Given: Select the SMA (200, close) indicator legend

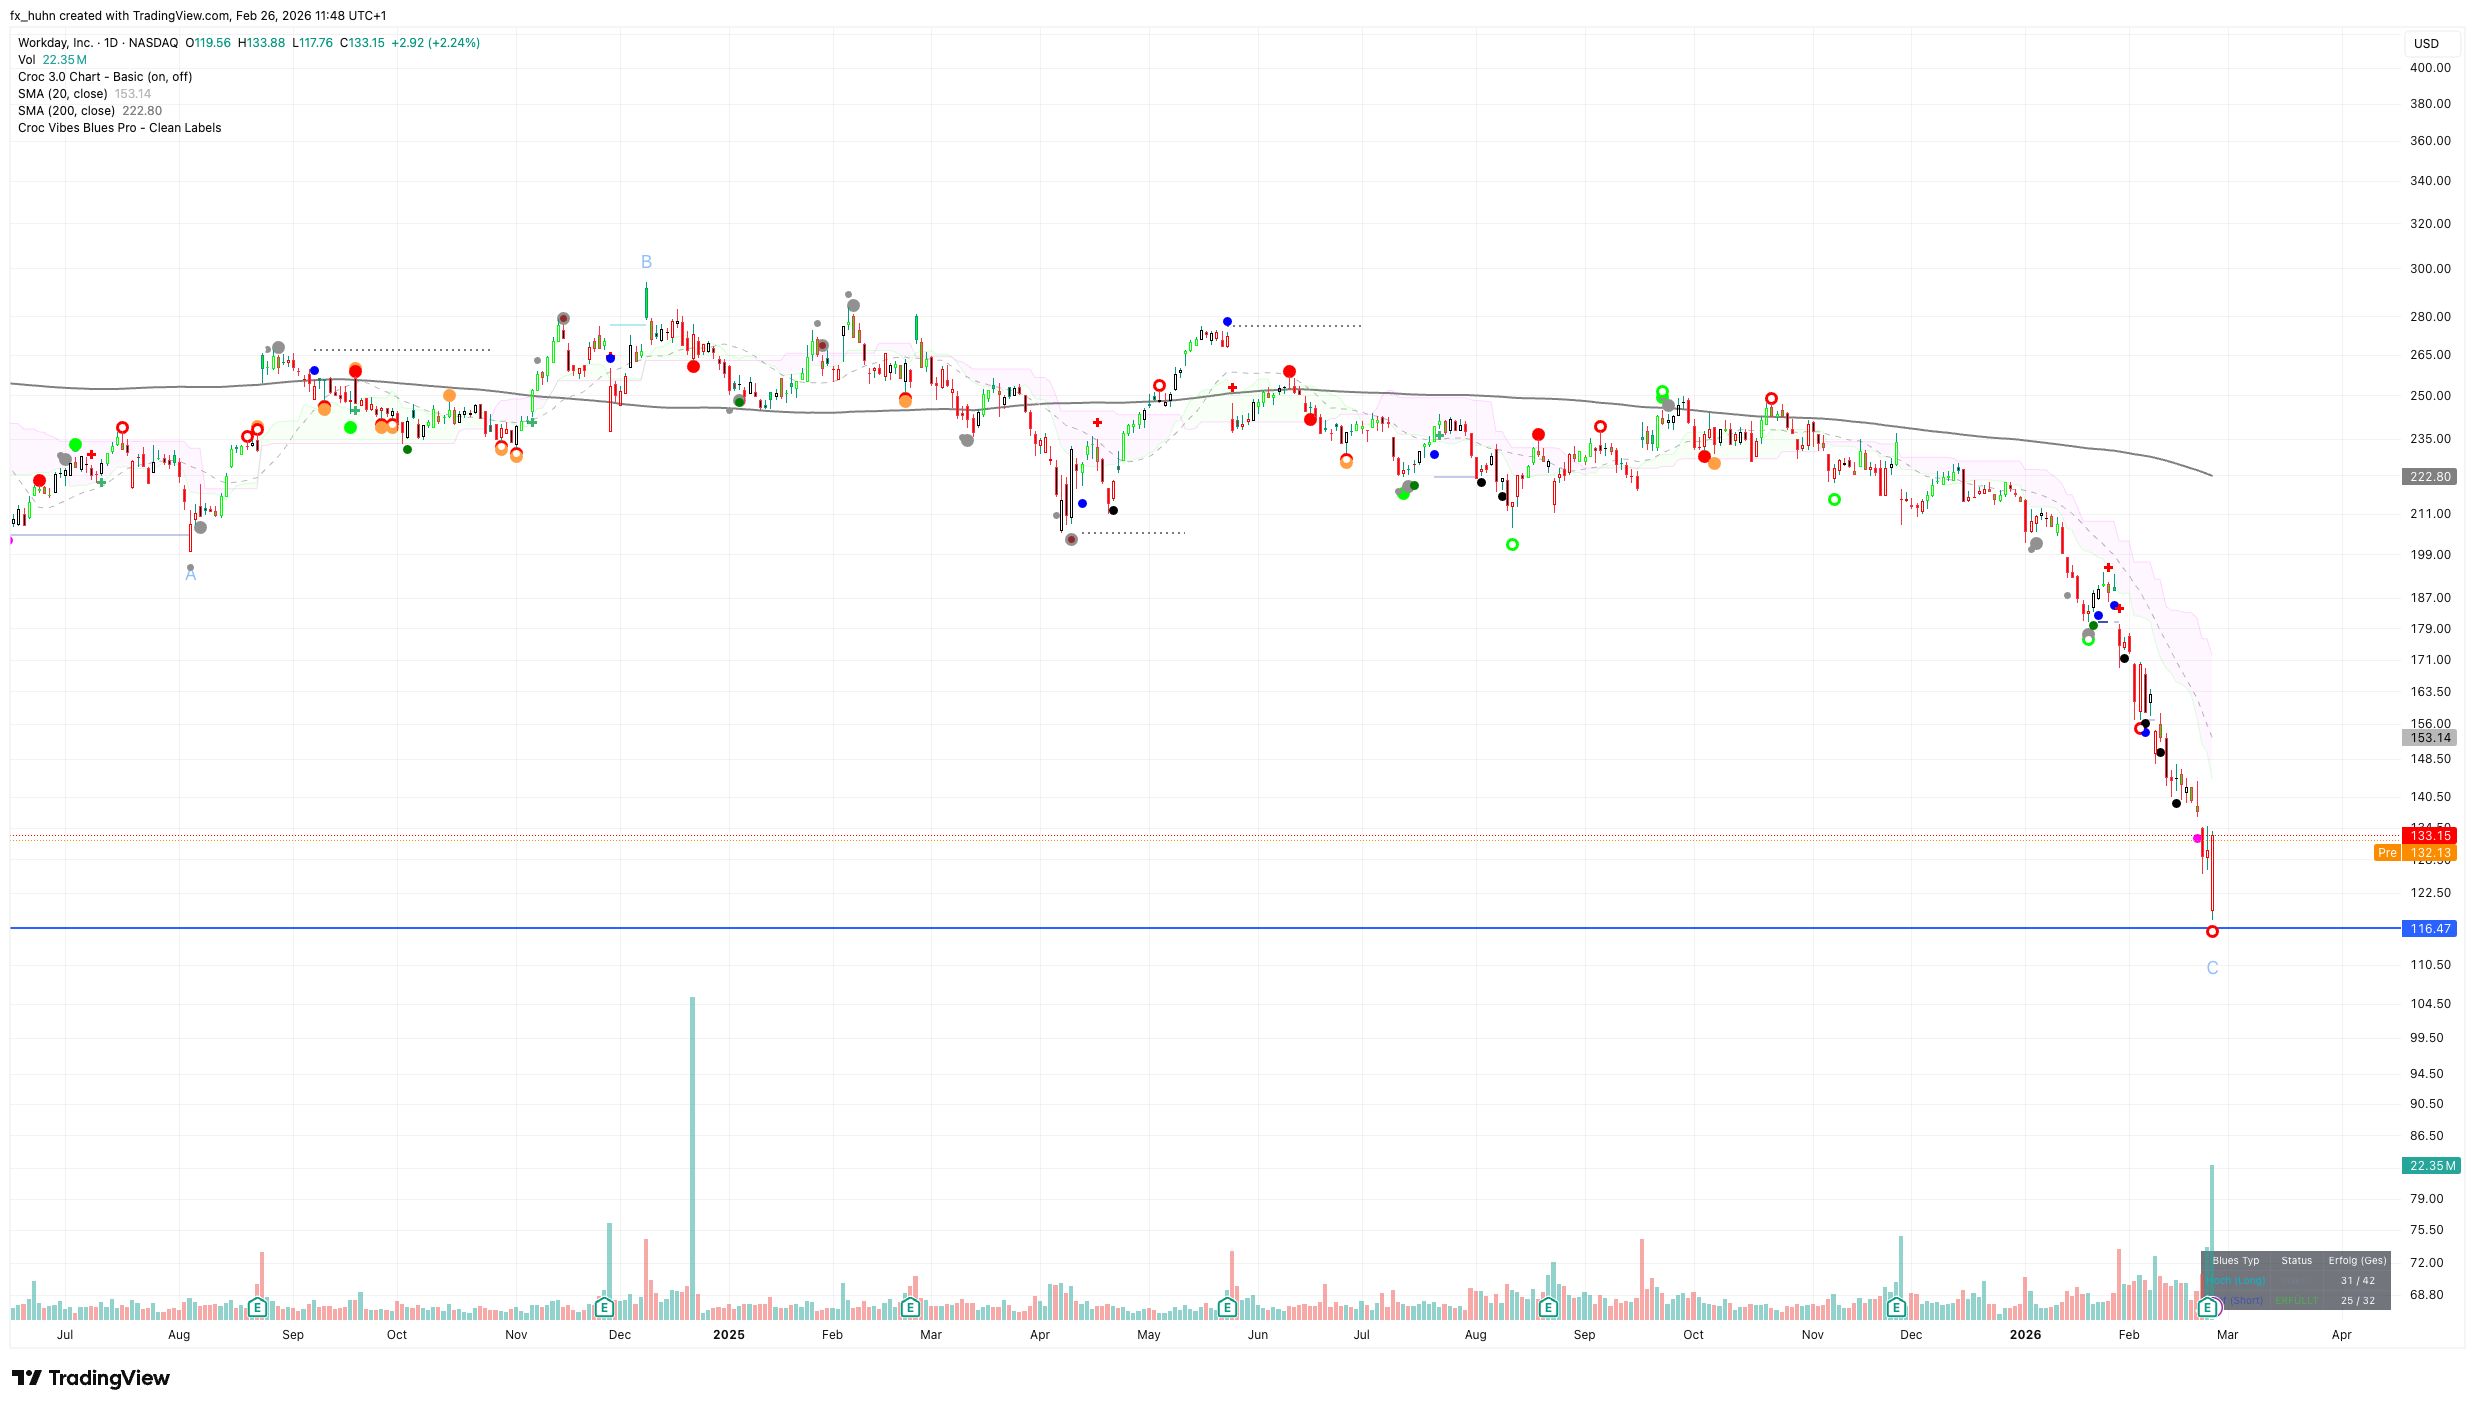Looking at the screenshot, I should (66, 111).
